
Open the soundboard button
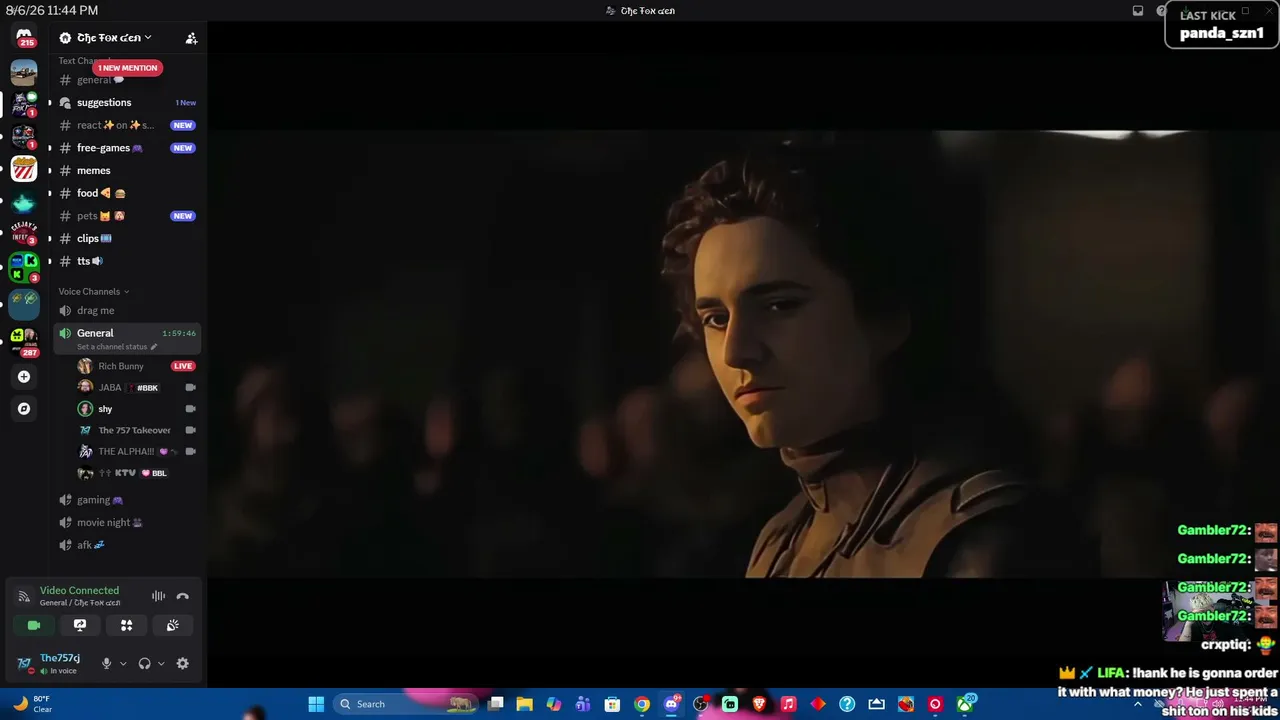coord(172,625)
